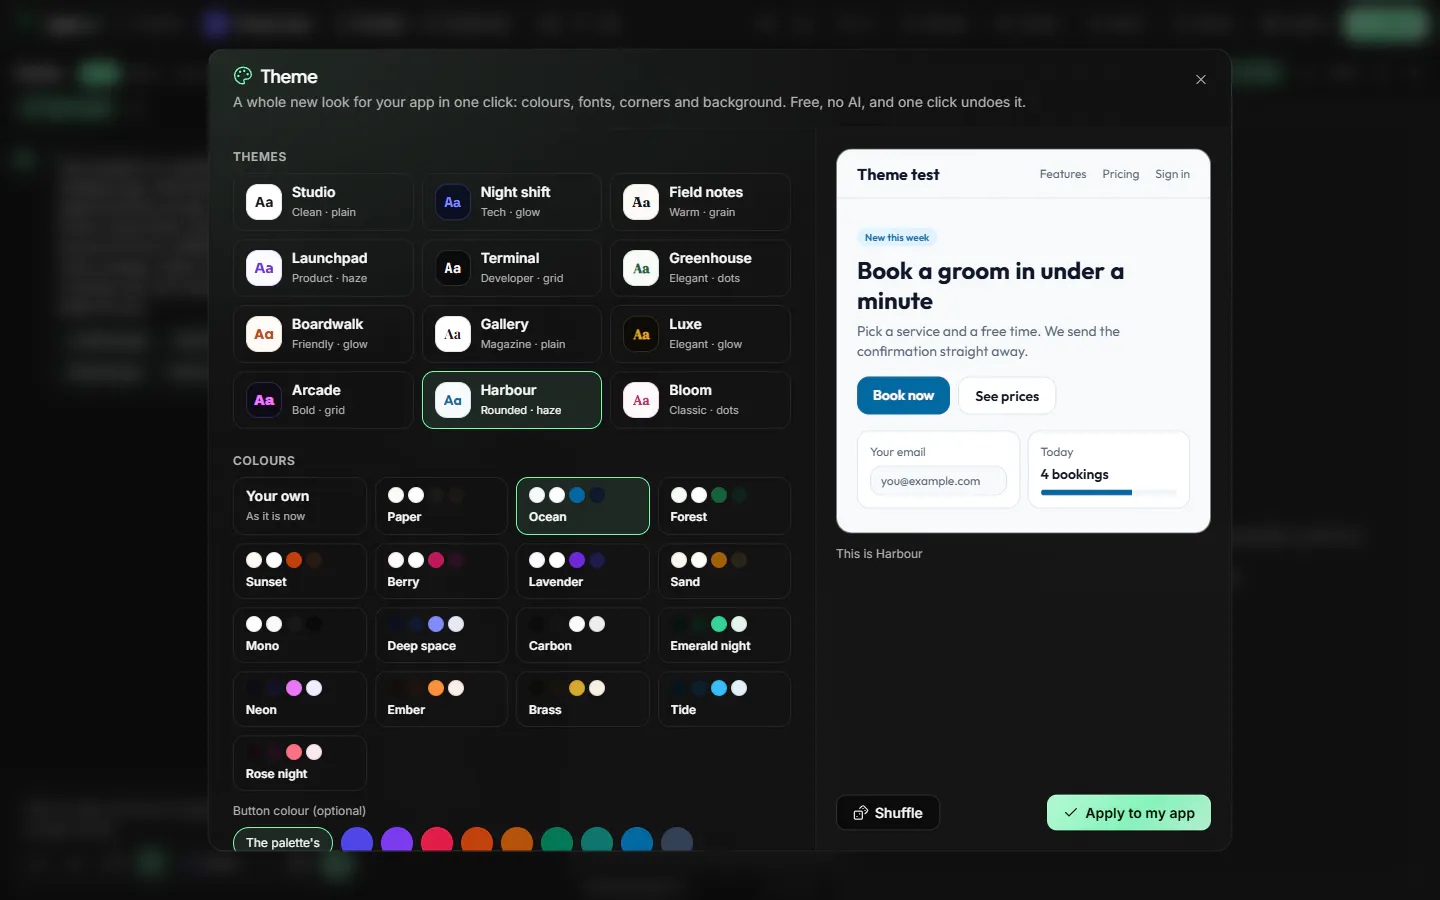Pick the Paper colour palette
This screenshot has width=1440, height=900.
(x=441, y=506)
